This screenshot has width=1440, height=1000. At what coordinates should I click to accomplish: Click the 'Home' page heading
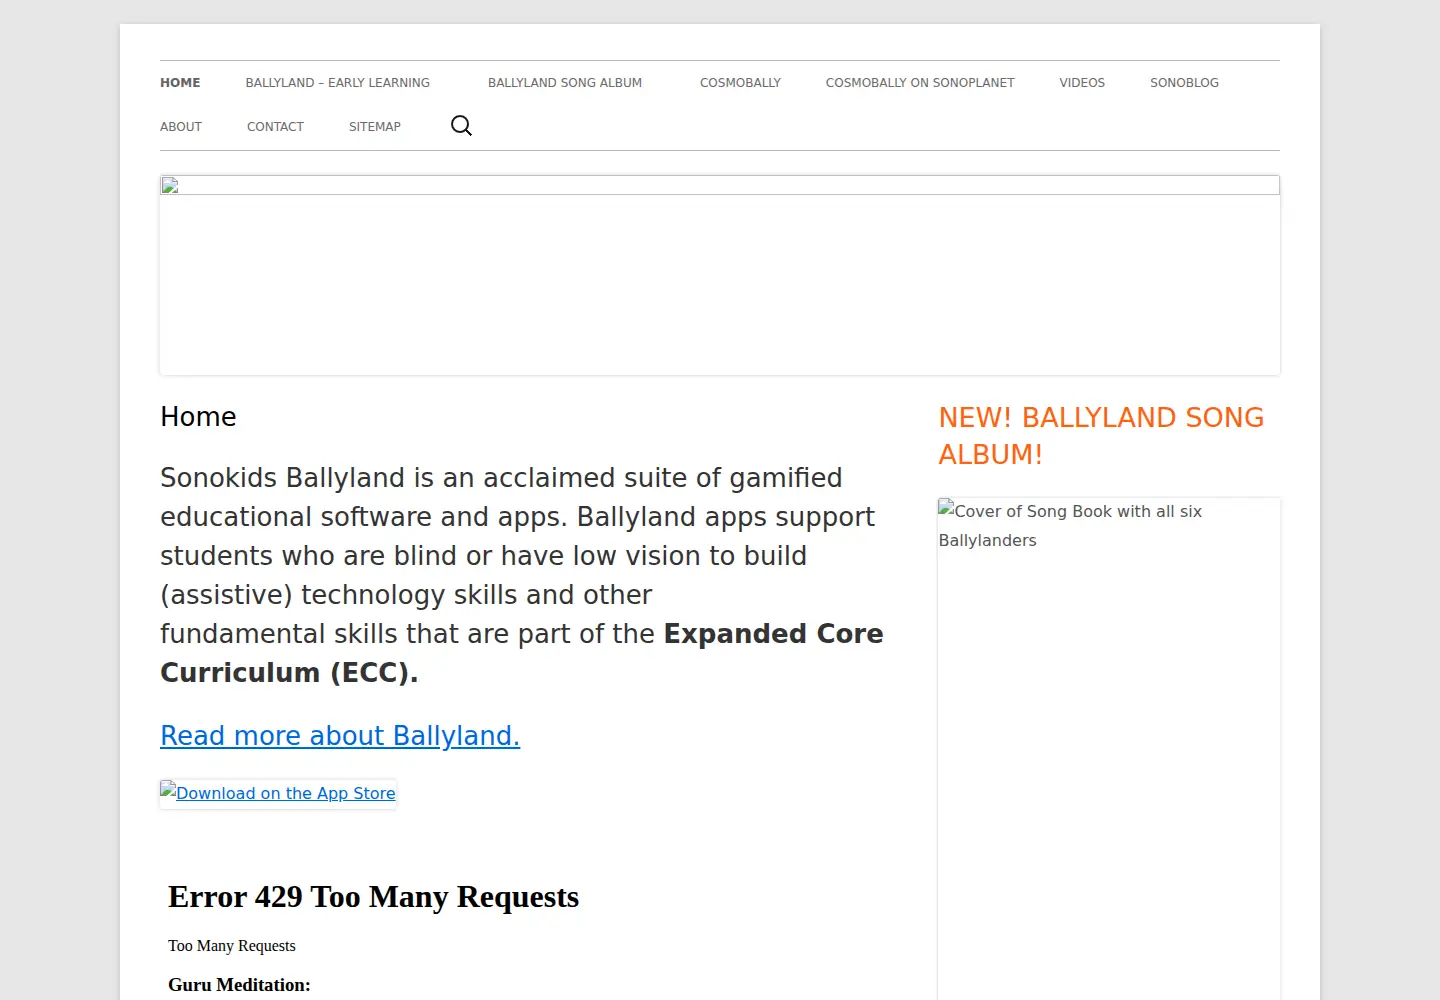coord(198,417)
